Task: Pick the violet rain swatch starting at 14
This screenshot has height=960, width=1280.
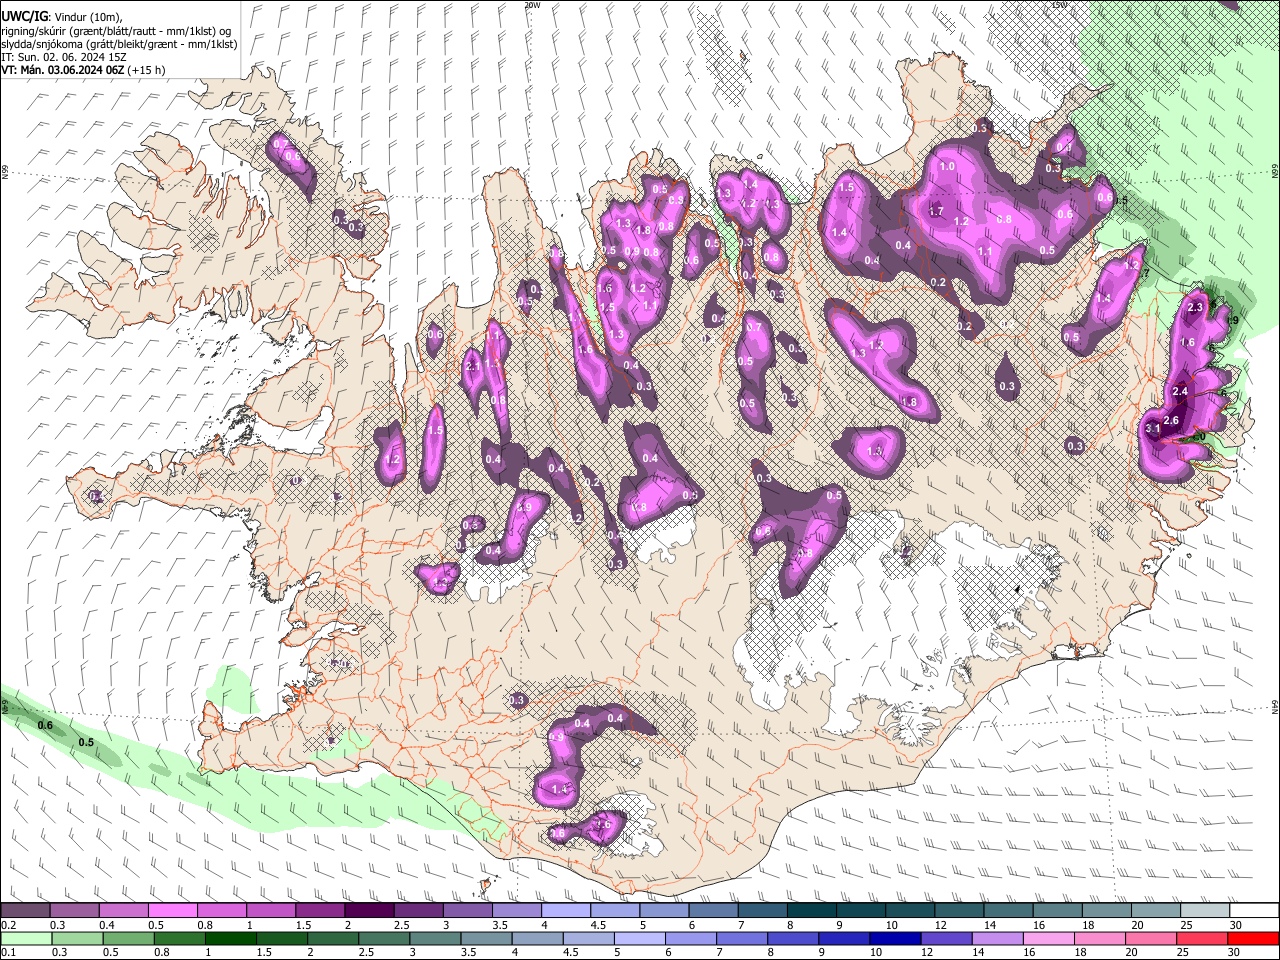Action: (x=999, y=938)
